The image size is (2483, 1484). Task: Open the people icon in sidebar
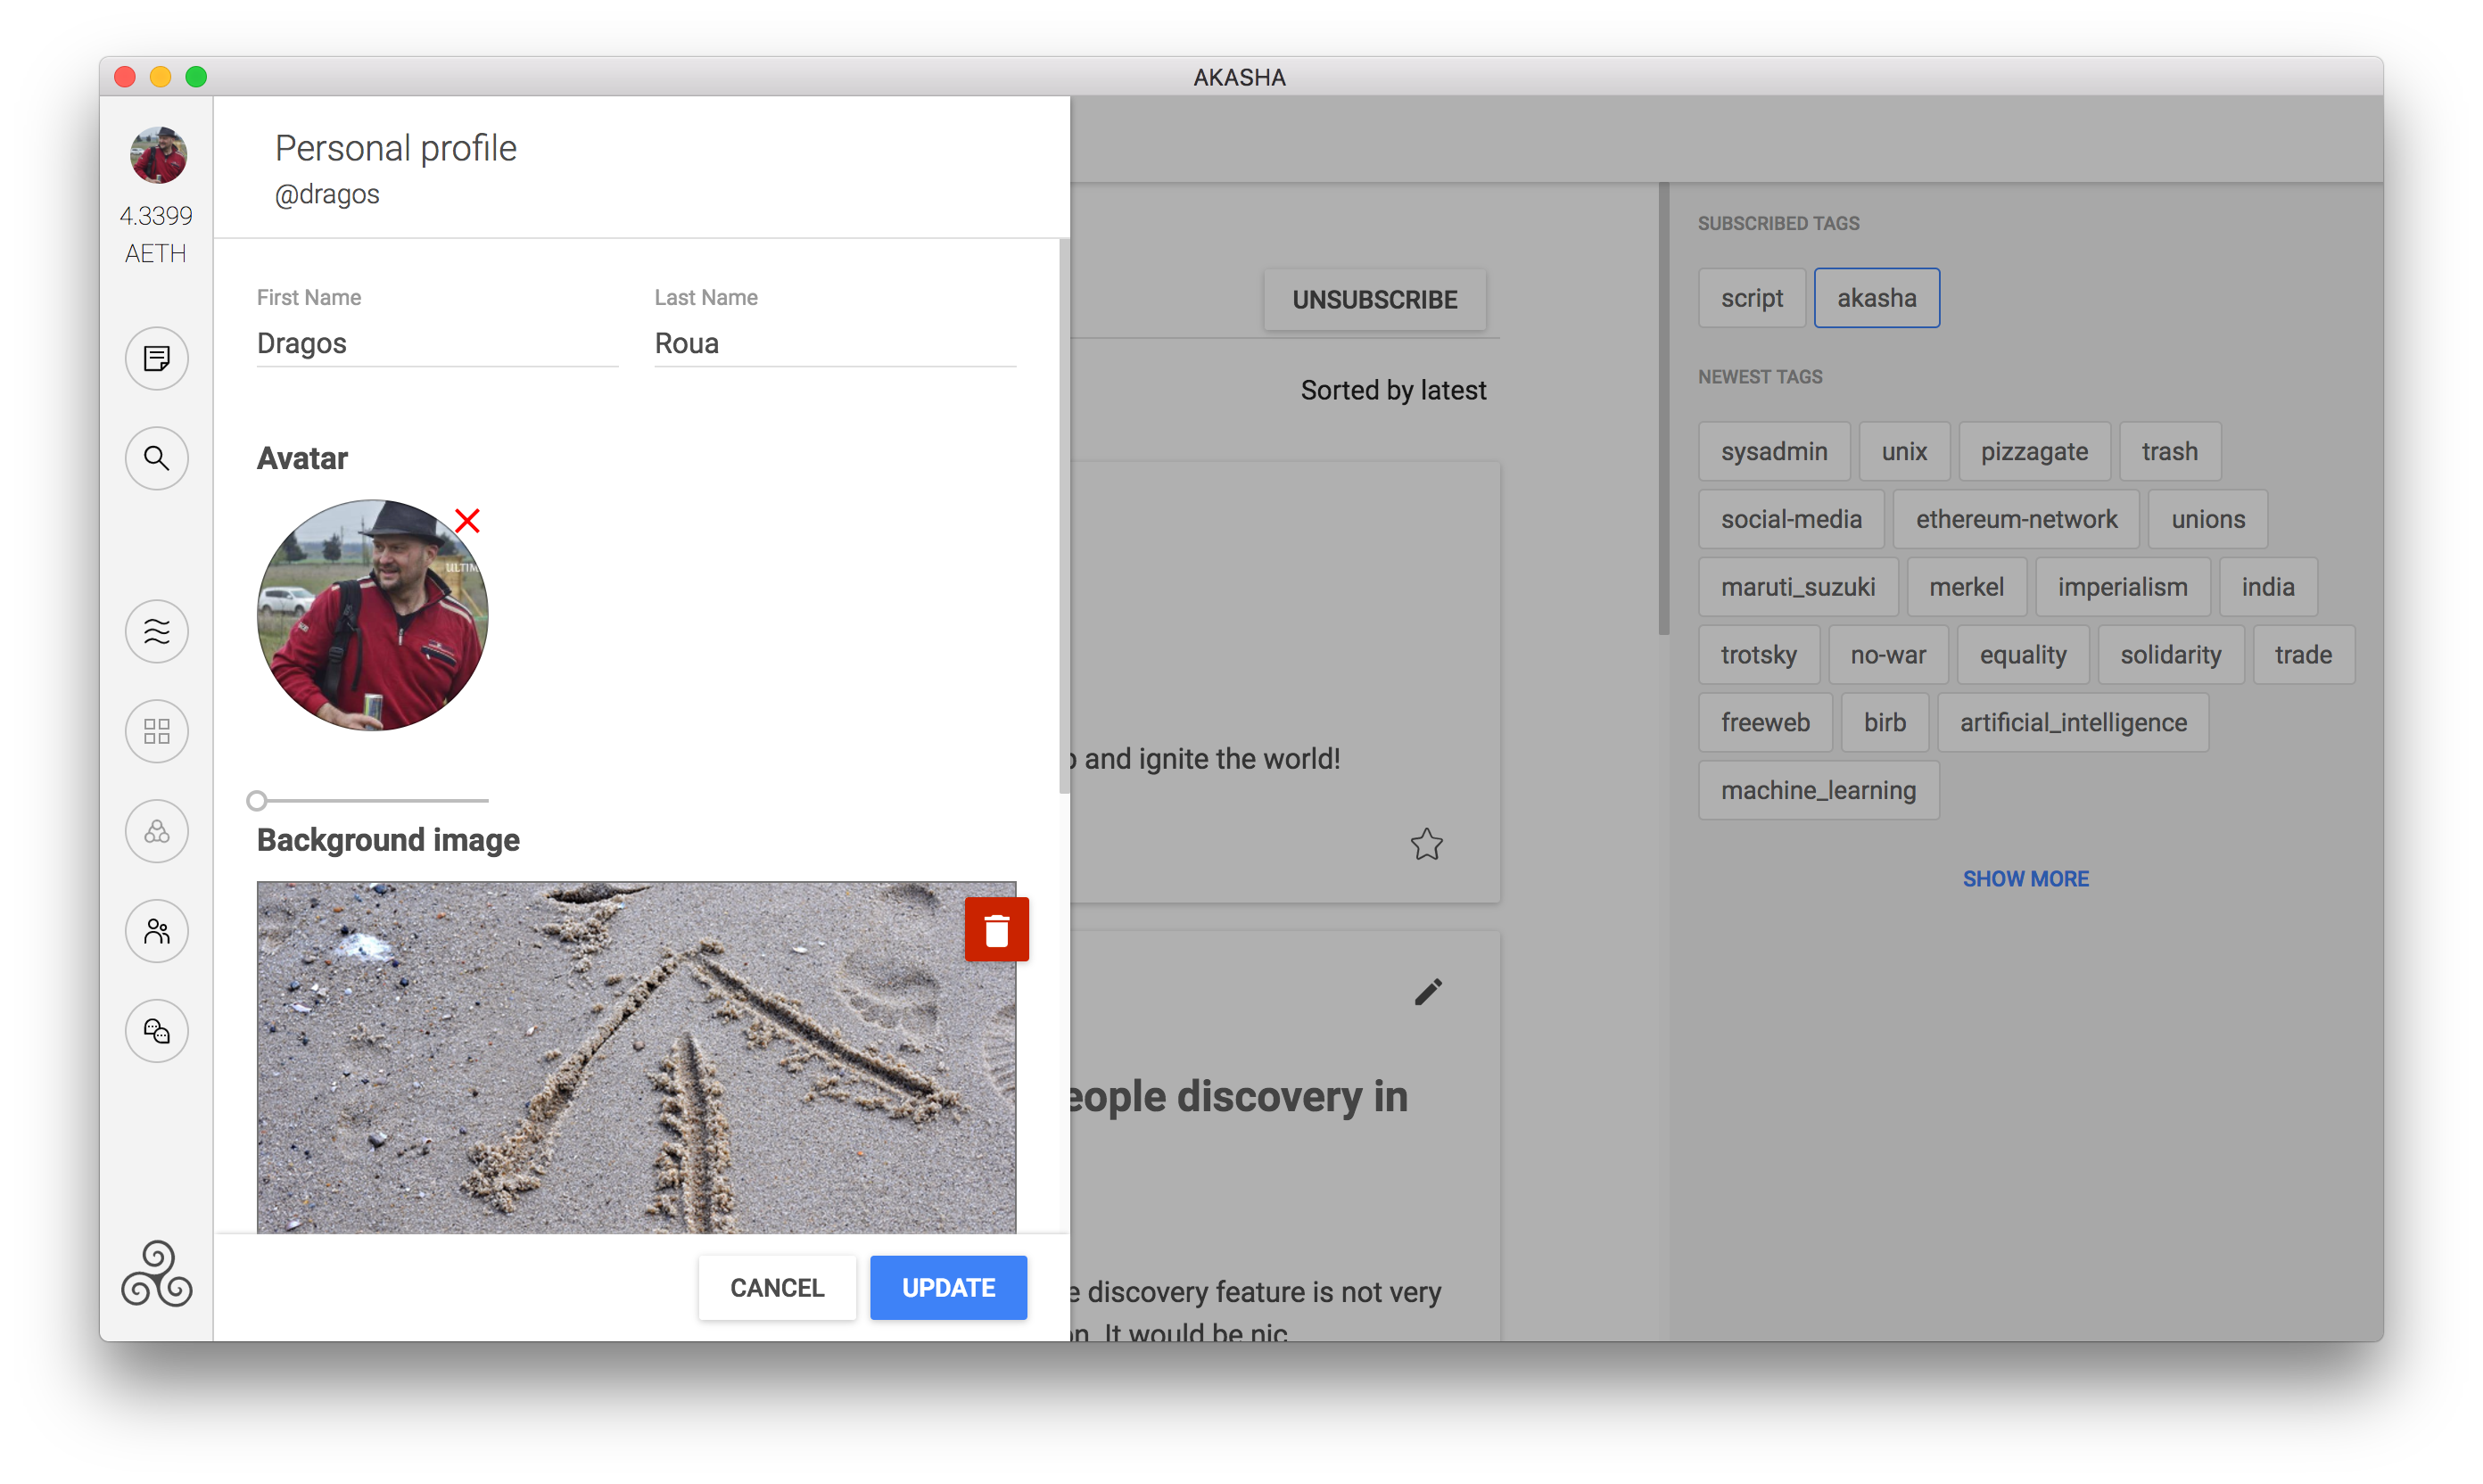click(x=157, y=931)
